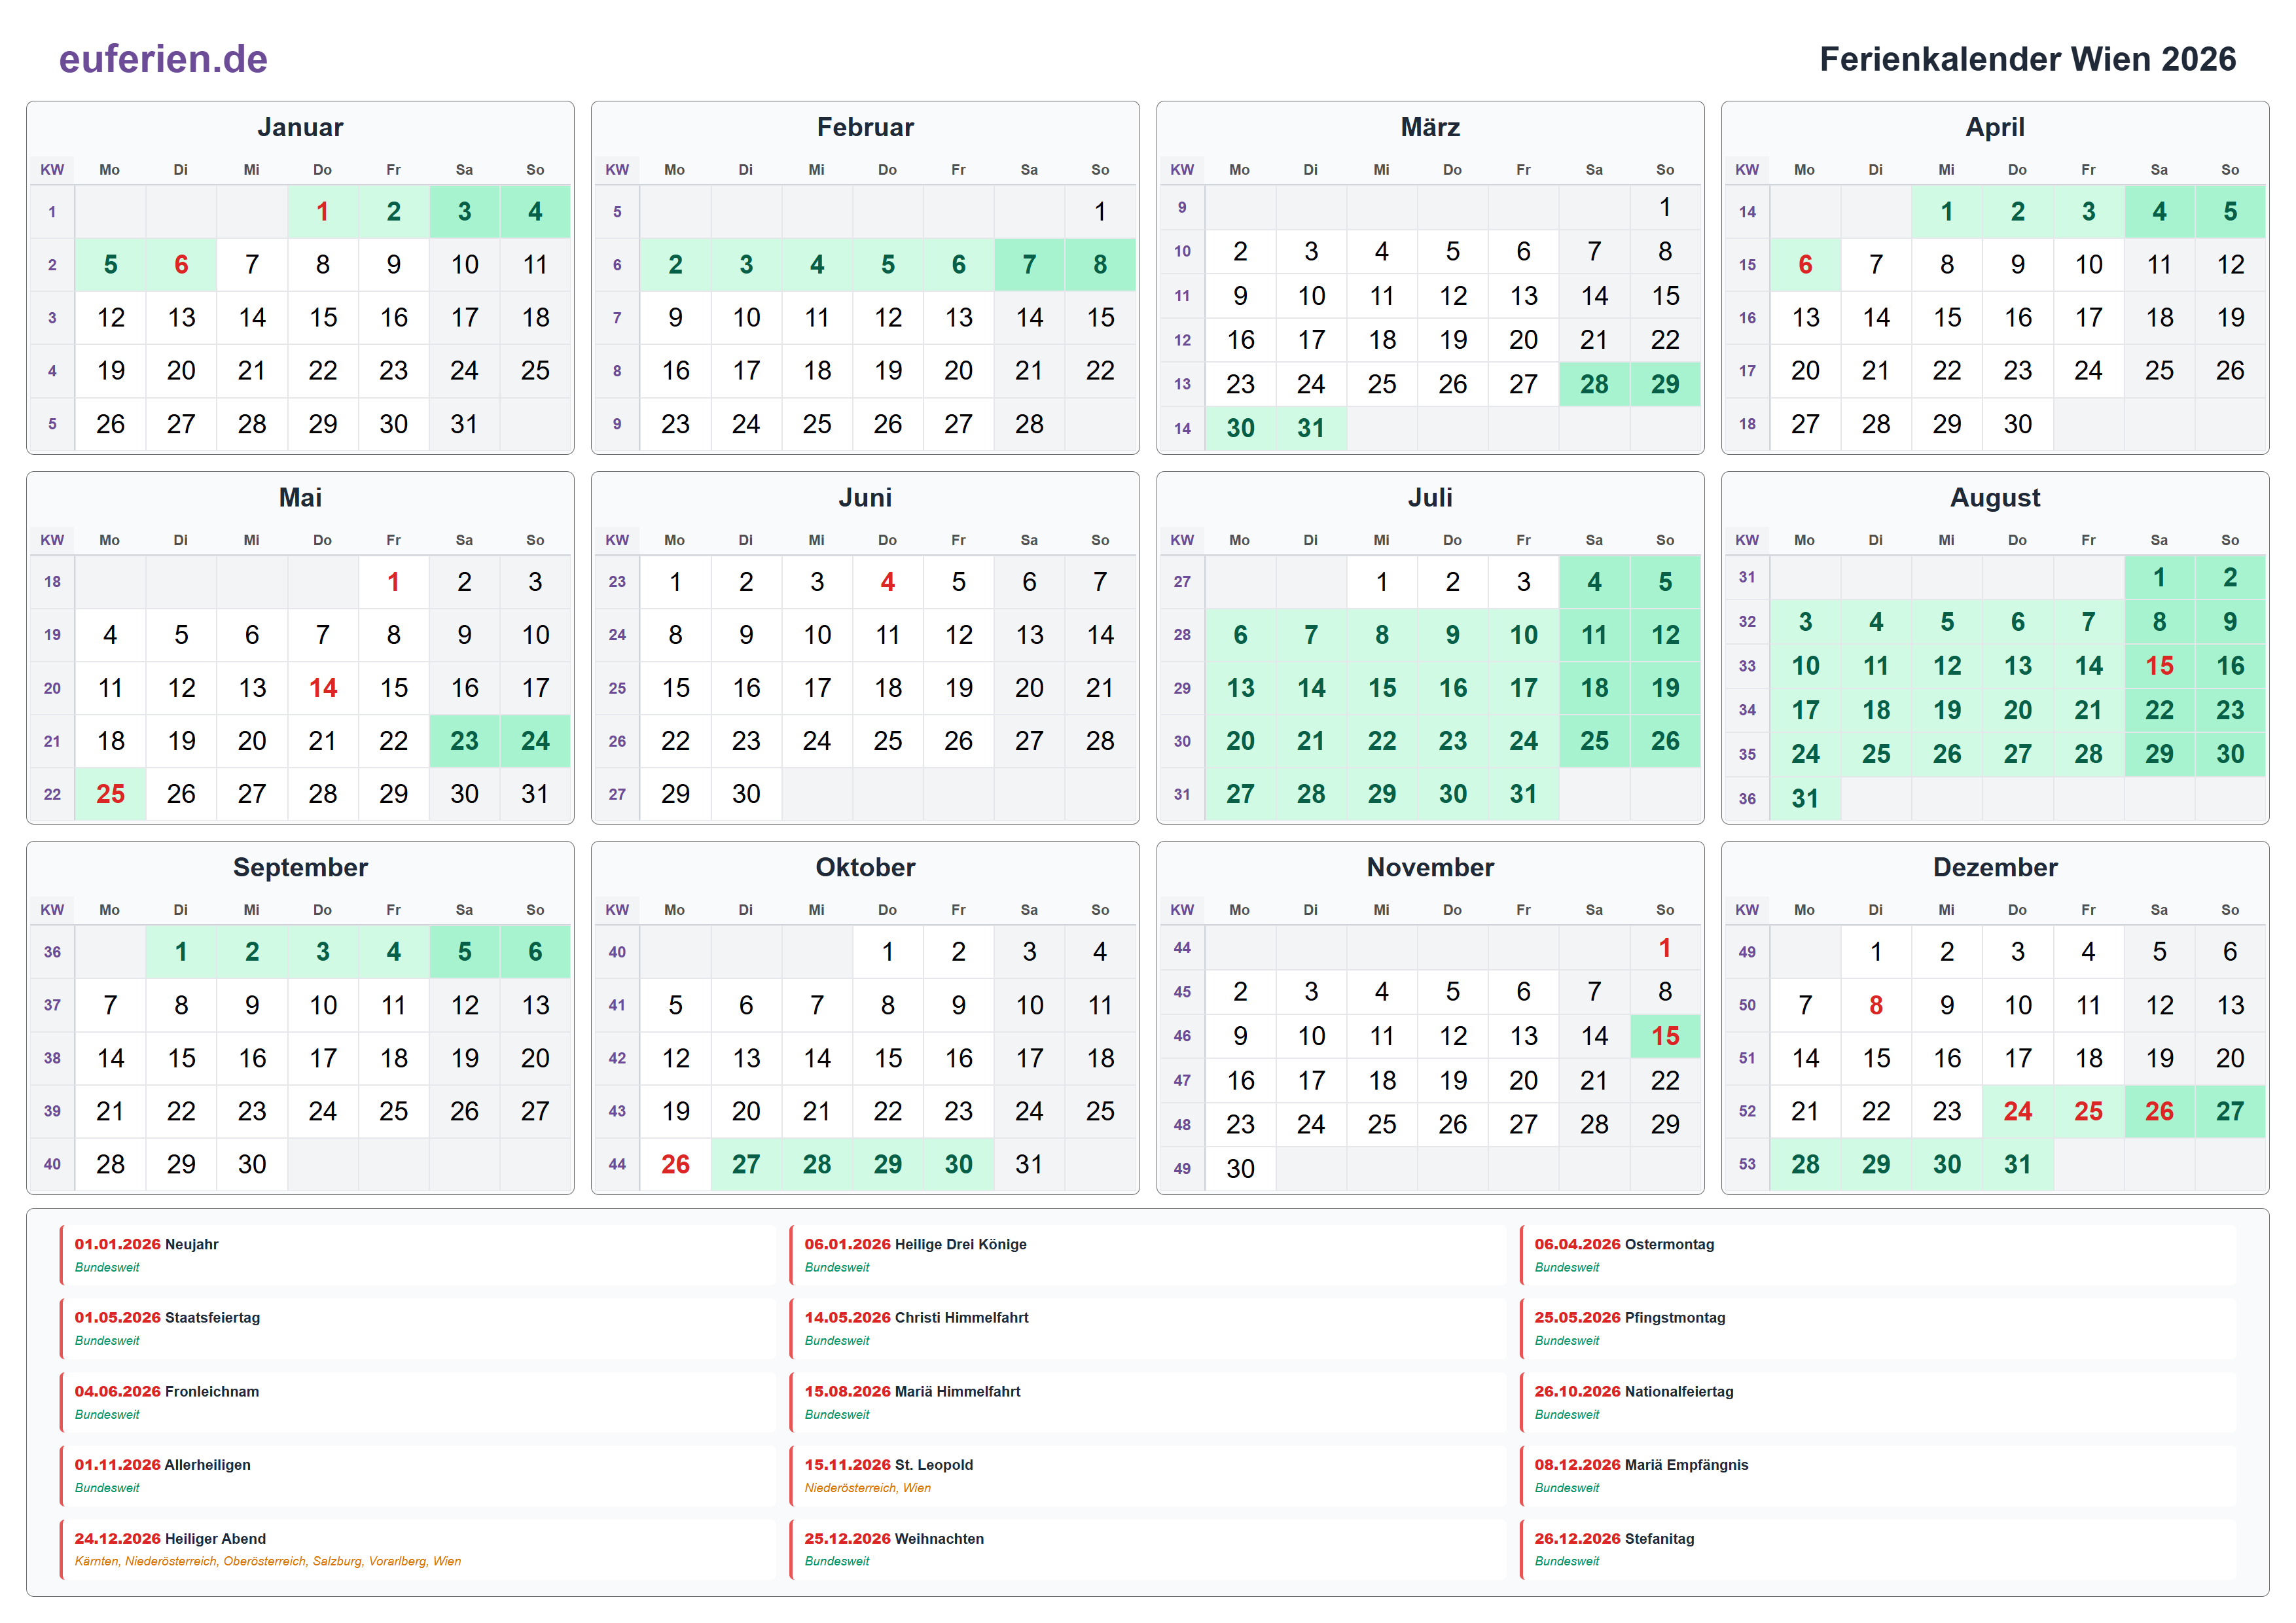Click February 7 highlighted Saturday

pos(1029,264)
